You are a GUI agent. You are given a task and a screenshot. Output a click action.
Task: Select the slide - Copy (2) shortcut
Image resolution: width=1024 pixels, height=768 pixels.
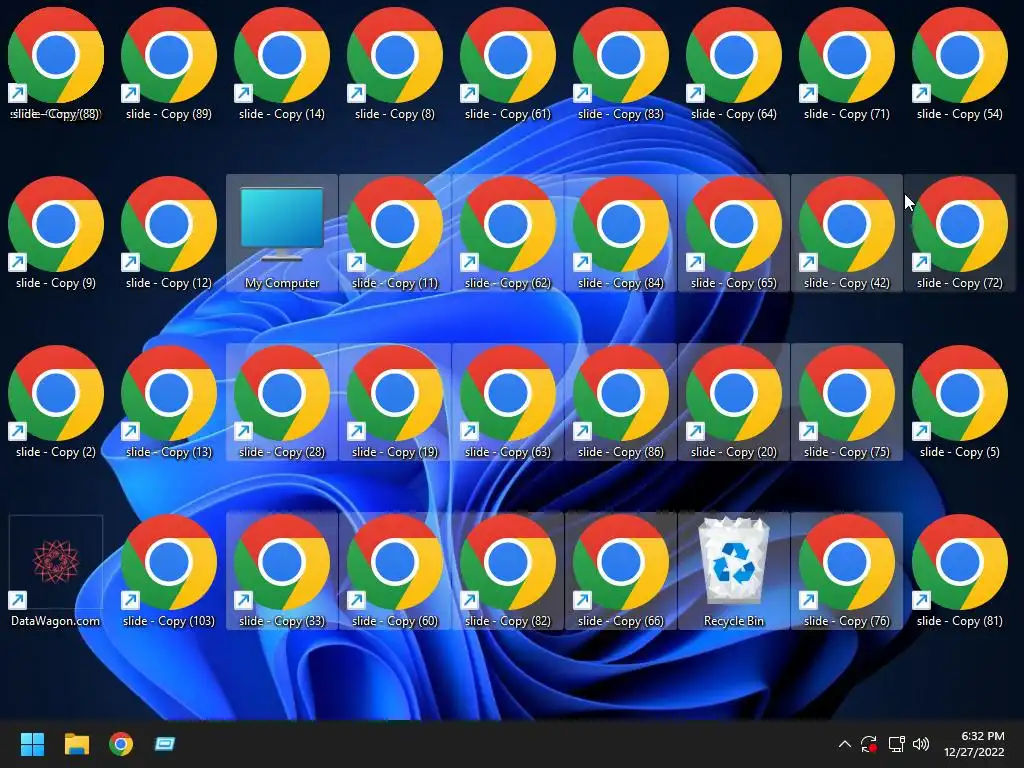pos(56,402)
